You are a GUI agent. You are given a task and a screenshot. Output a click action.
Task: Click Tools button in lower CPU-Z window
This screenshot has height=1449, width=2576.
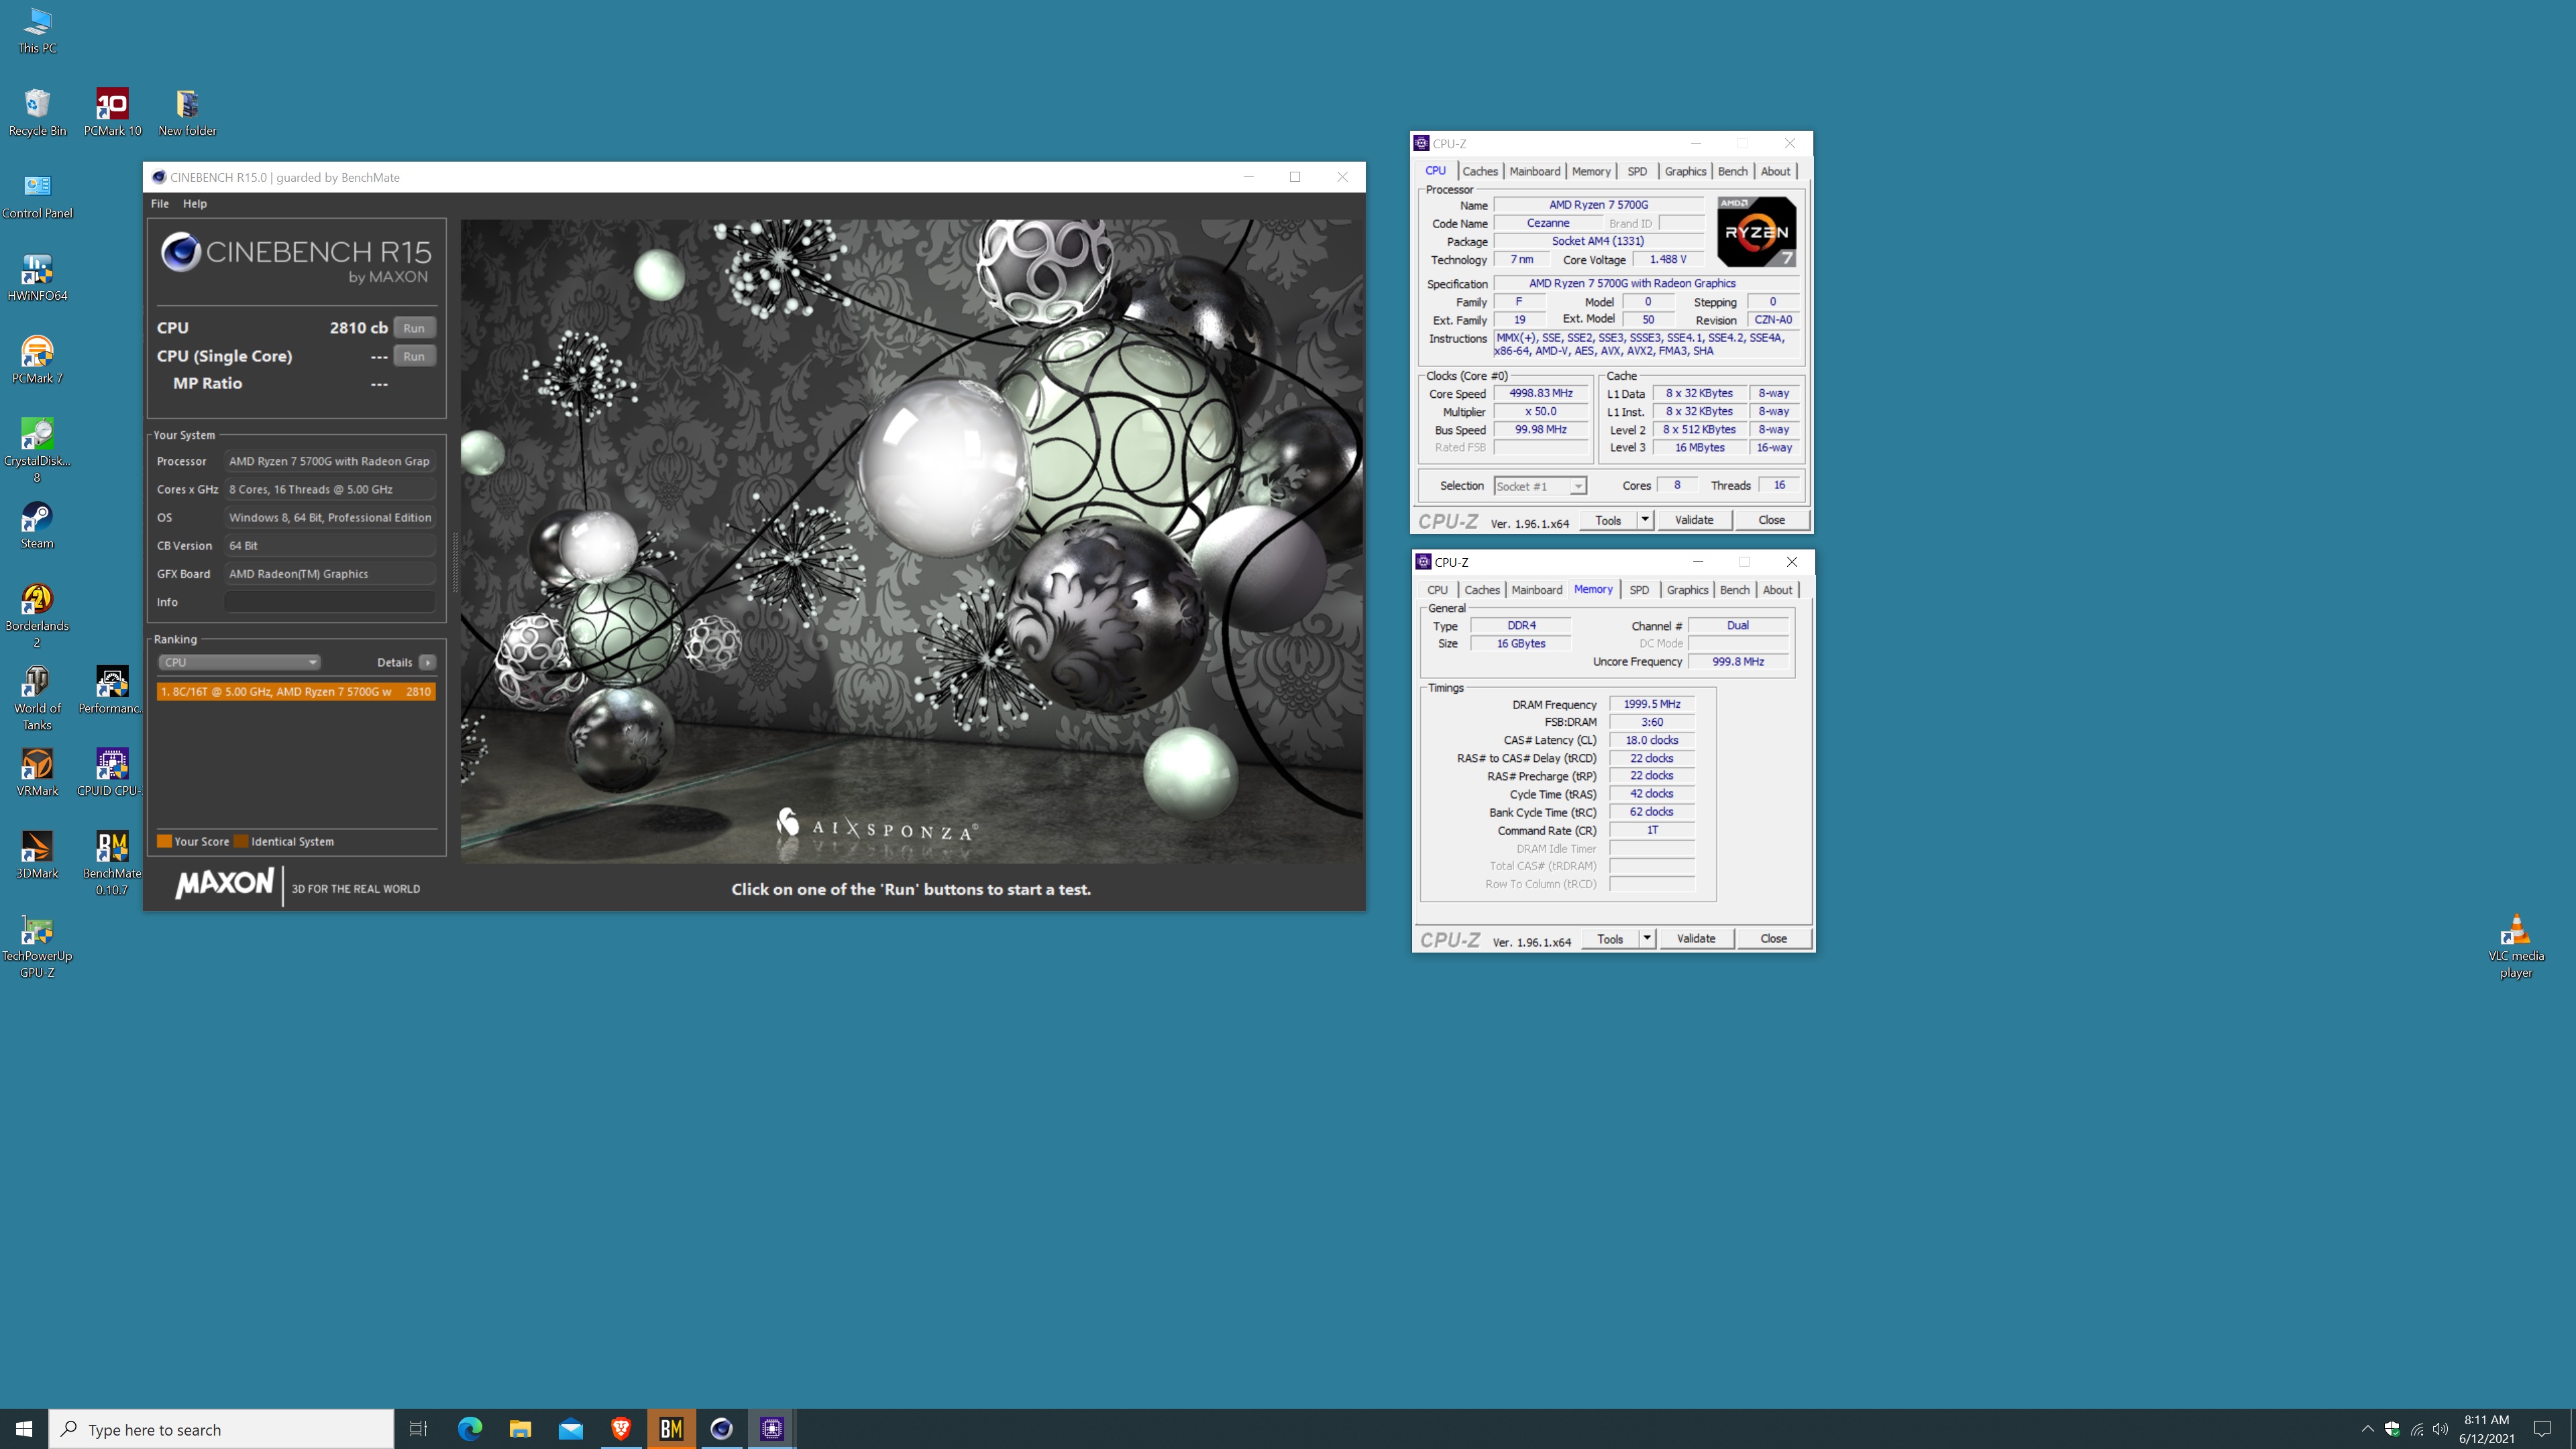[1610, 938]
